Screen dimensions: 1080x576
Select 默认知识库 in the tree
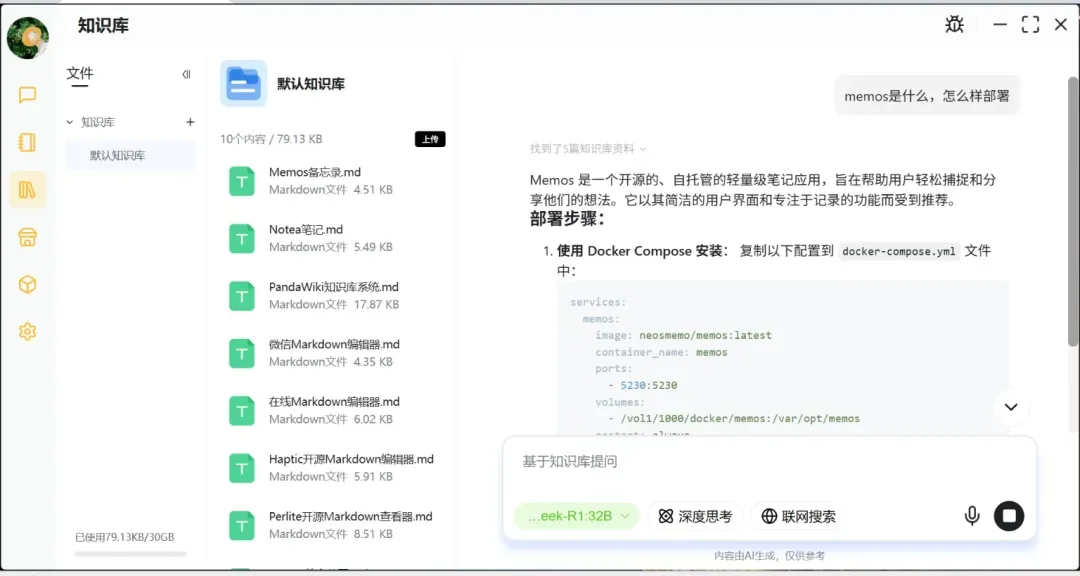[131, 156]
